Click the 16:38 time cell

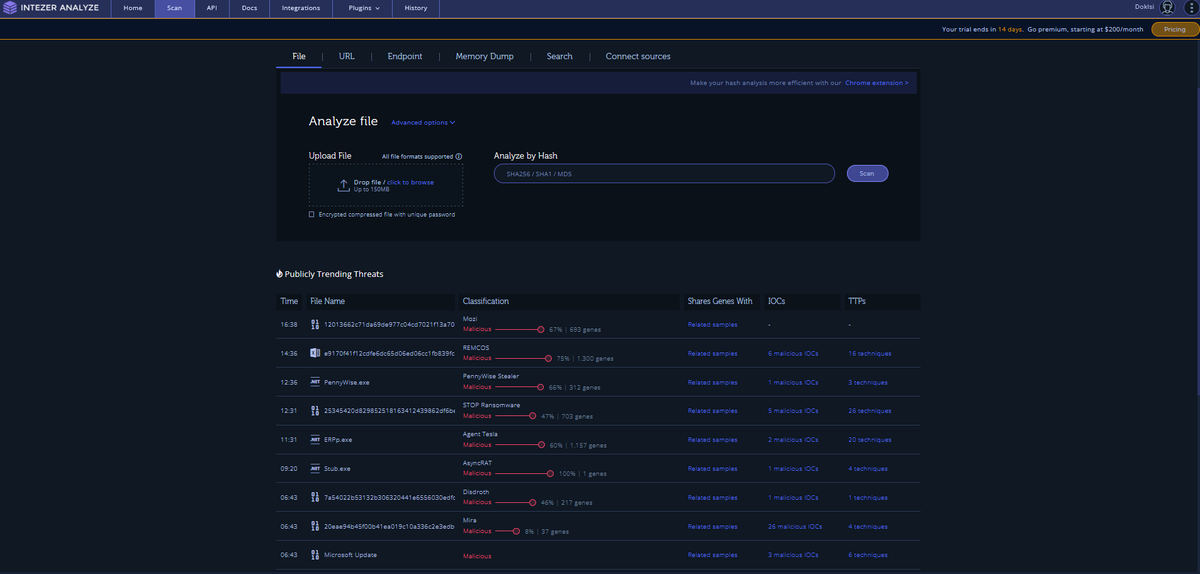coord(289,324)
